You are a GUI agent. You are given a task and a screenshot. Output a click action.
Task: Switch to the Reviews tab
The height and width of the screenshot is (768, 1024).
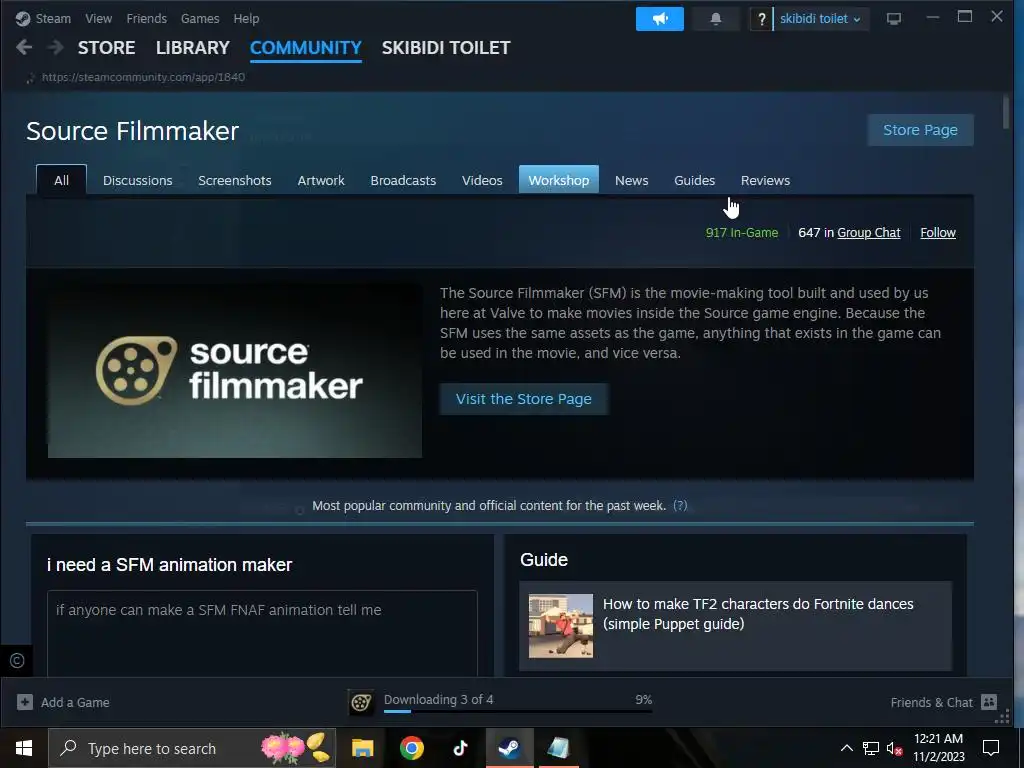[x=765, y=180]
